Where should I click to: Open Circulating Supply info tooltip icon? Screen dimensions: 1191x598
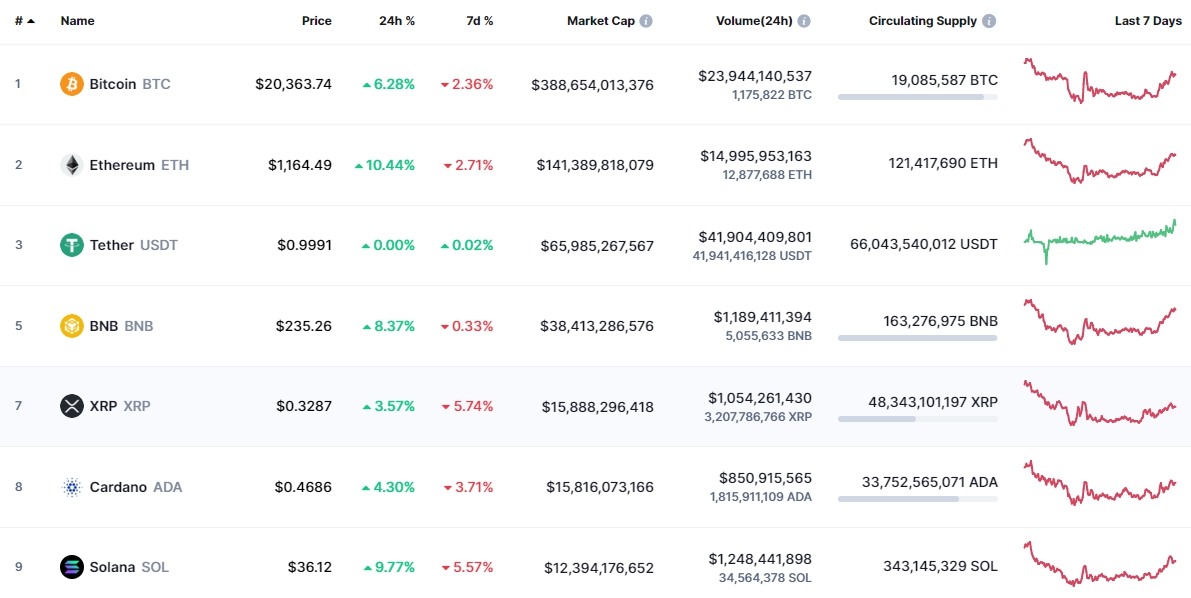(989, 21)
